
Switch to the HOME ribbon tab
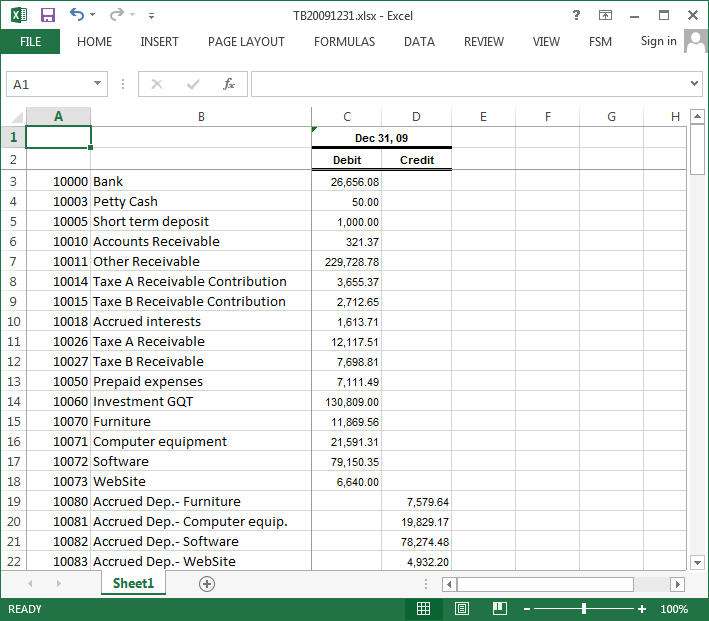coord(95,42)
